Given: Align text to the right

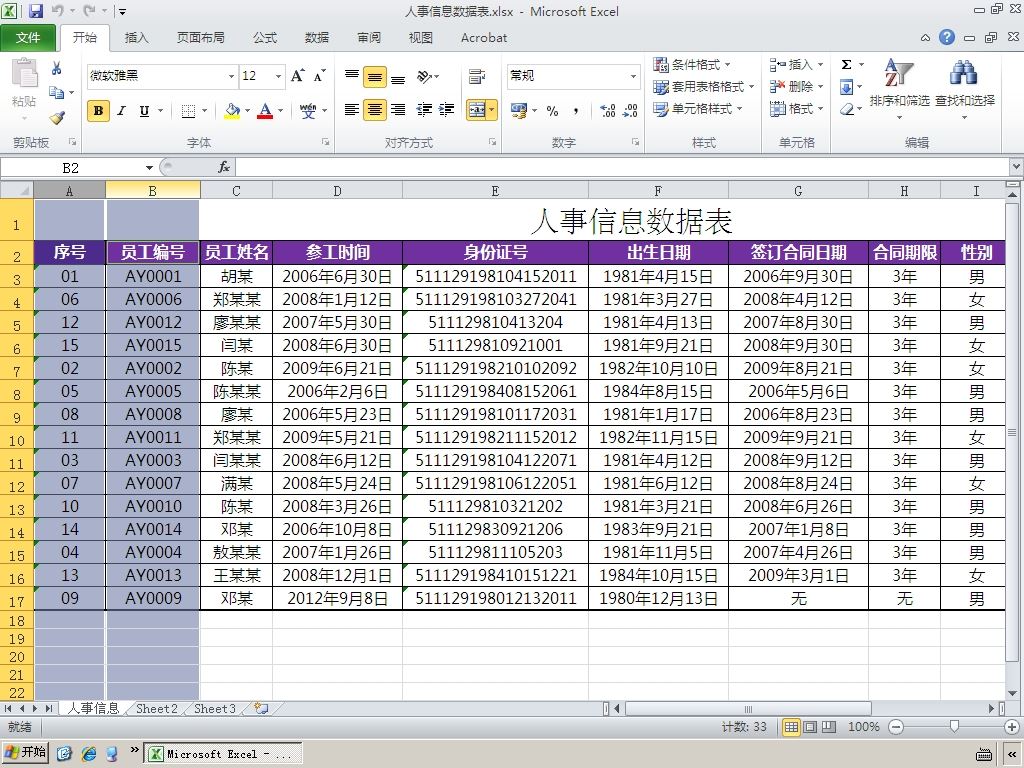Looking at the screenshot, I should click(398, 110).
